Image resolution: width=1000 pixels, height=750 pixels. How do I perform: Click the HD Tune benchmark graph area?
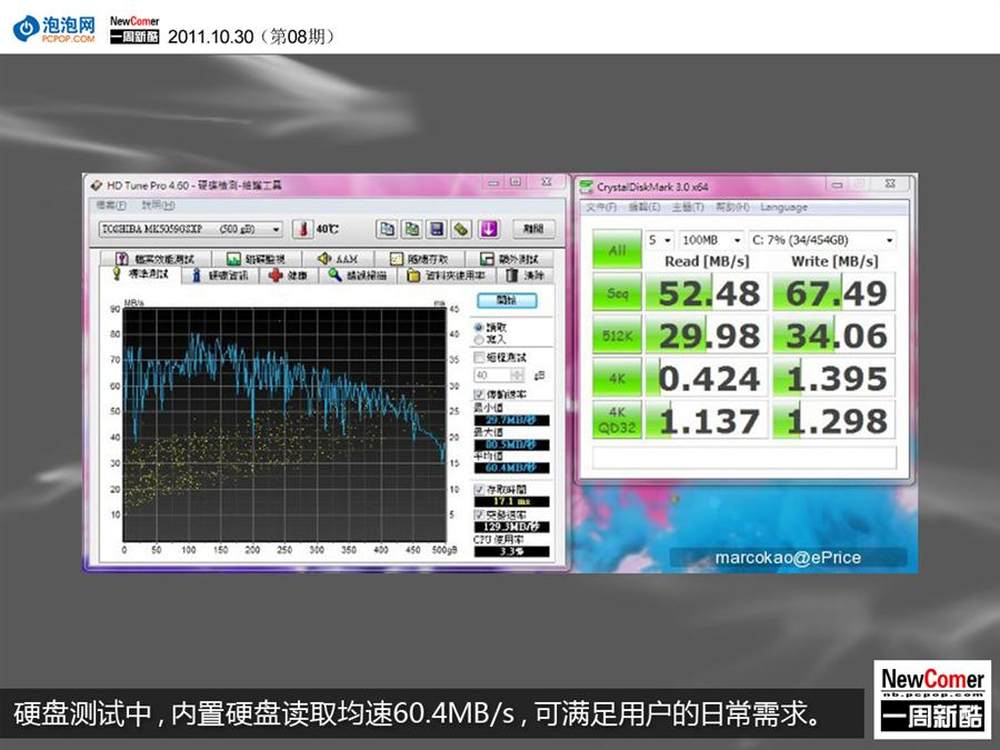pos(284,425)
